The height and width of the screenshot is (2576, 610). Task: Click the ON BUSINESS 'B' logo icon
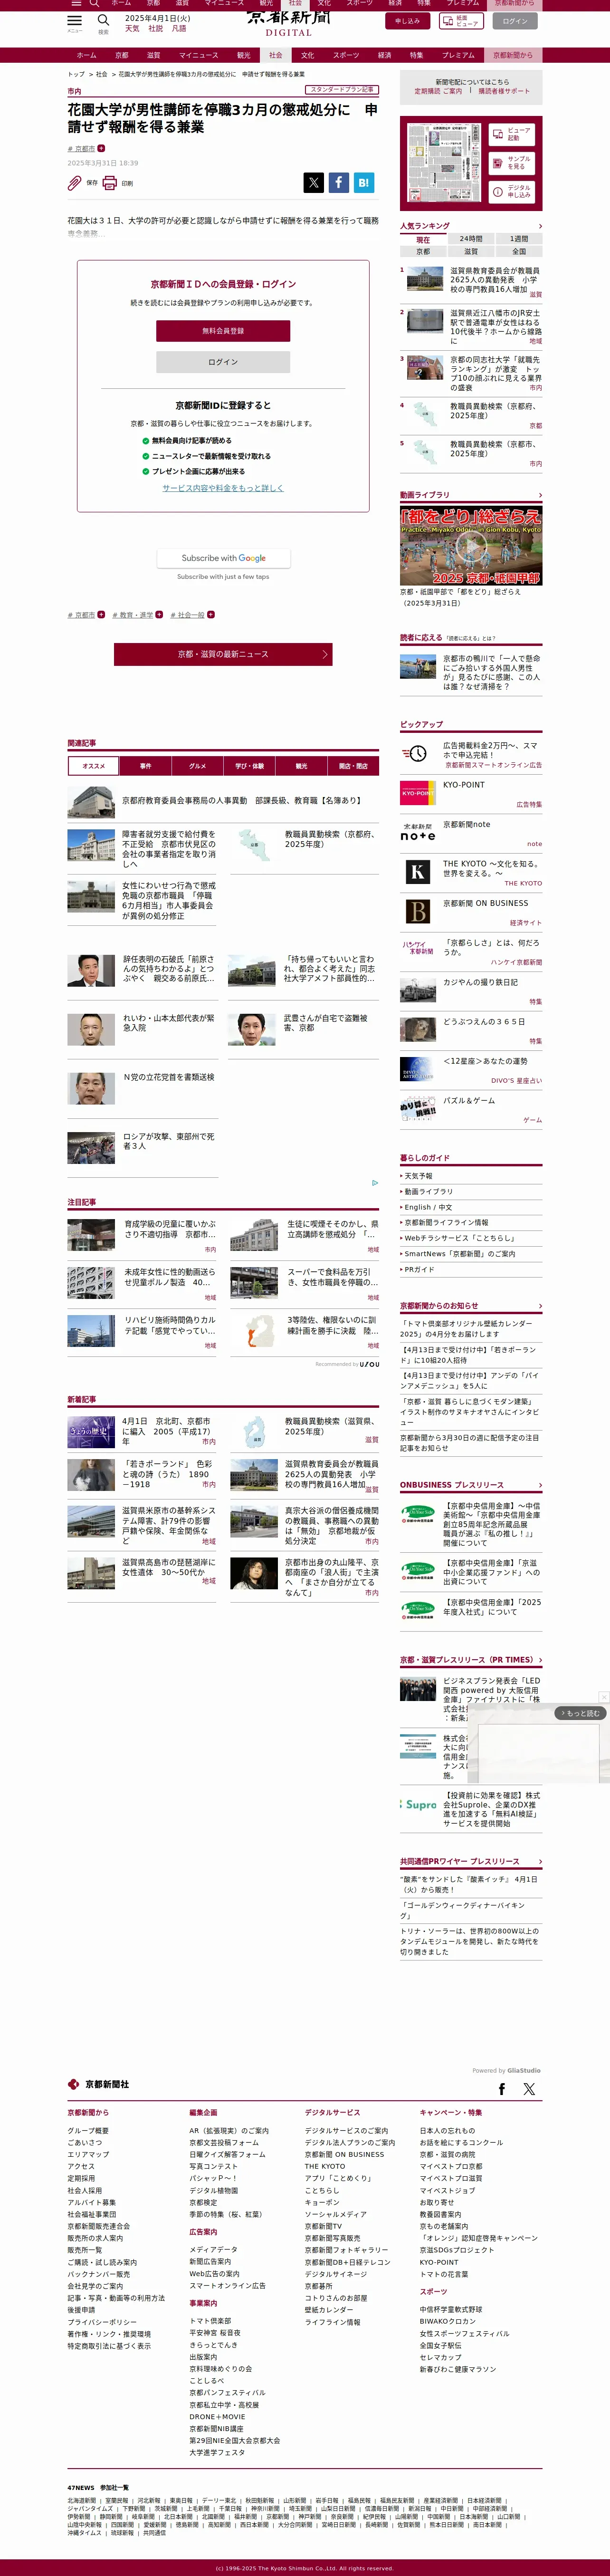pyautogui.click(x=417, y=911)
